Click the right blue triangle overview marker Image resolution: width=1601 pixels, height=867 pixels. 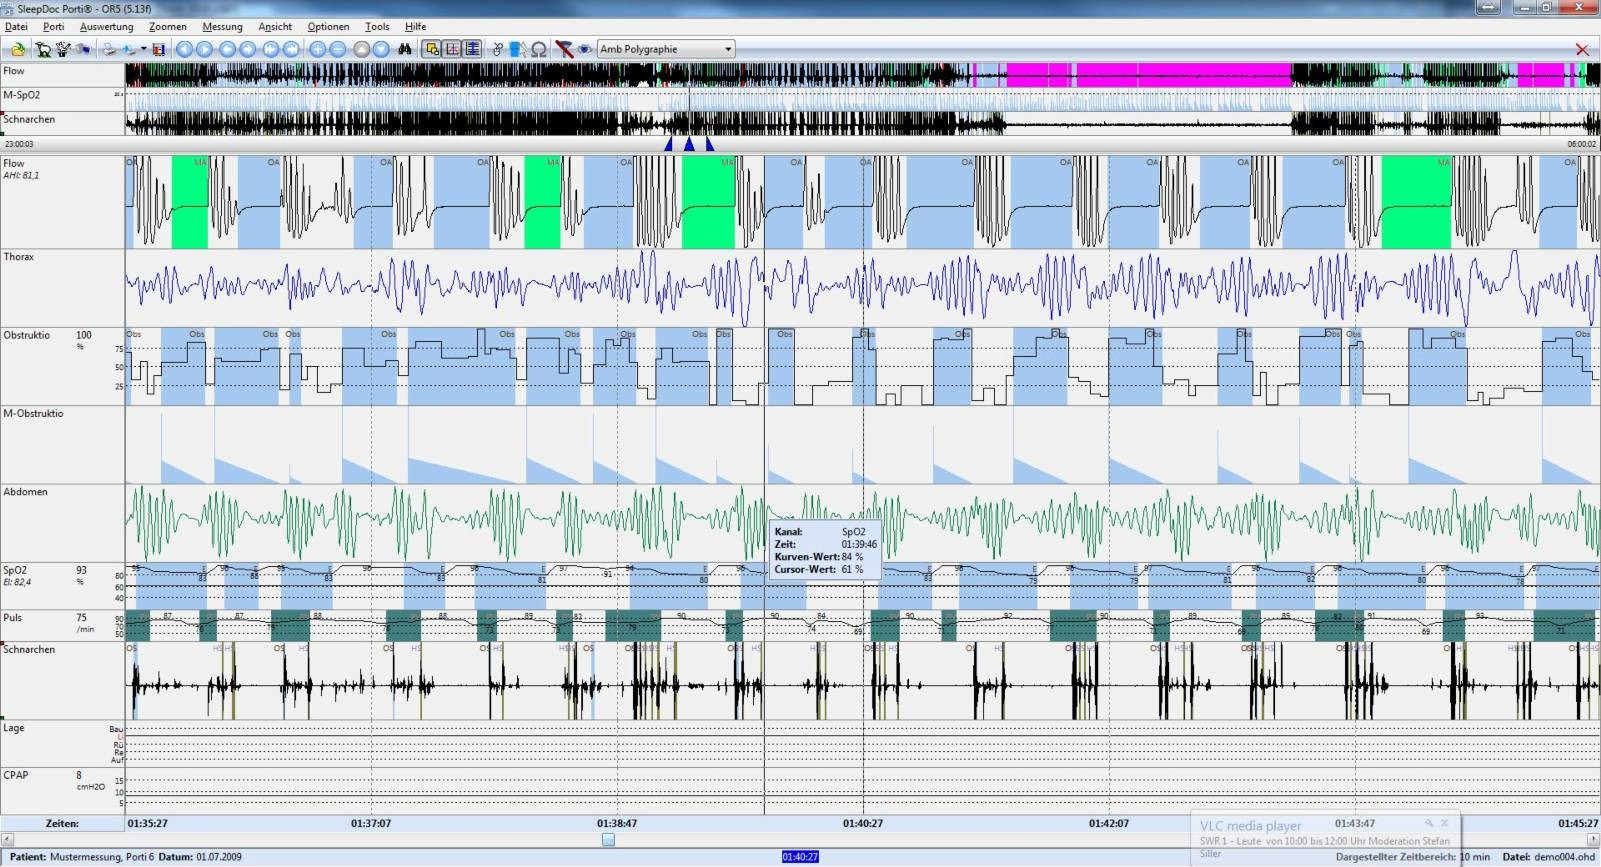[x=709, y=145]
